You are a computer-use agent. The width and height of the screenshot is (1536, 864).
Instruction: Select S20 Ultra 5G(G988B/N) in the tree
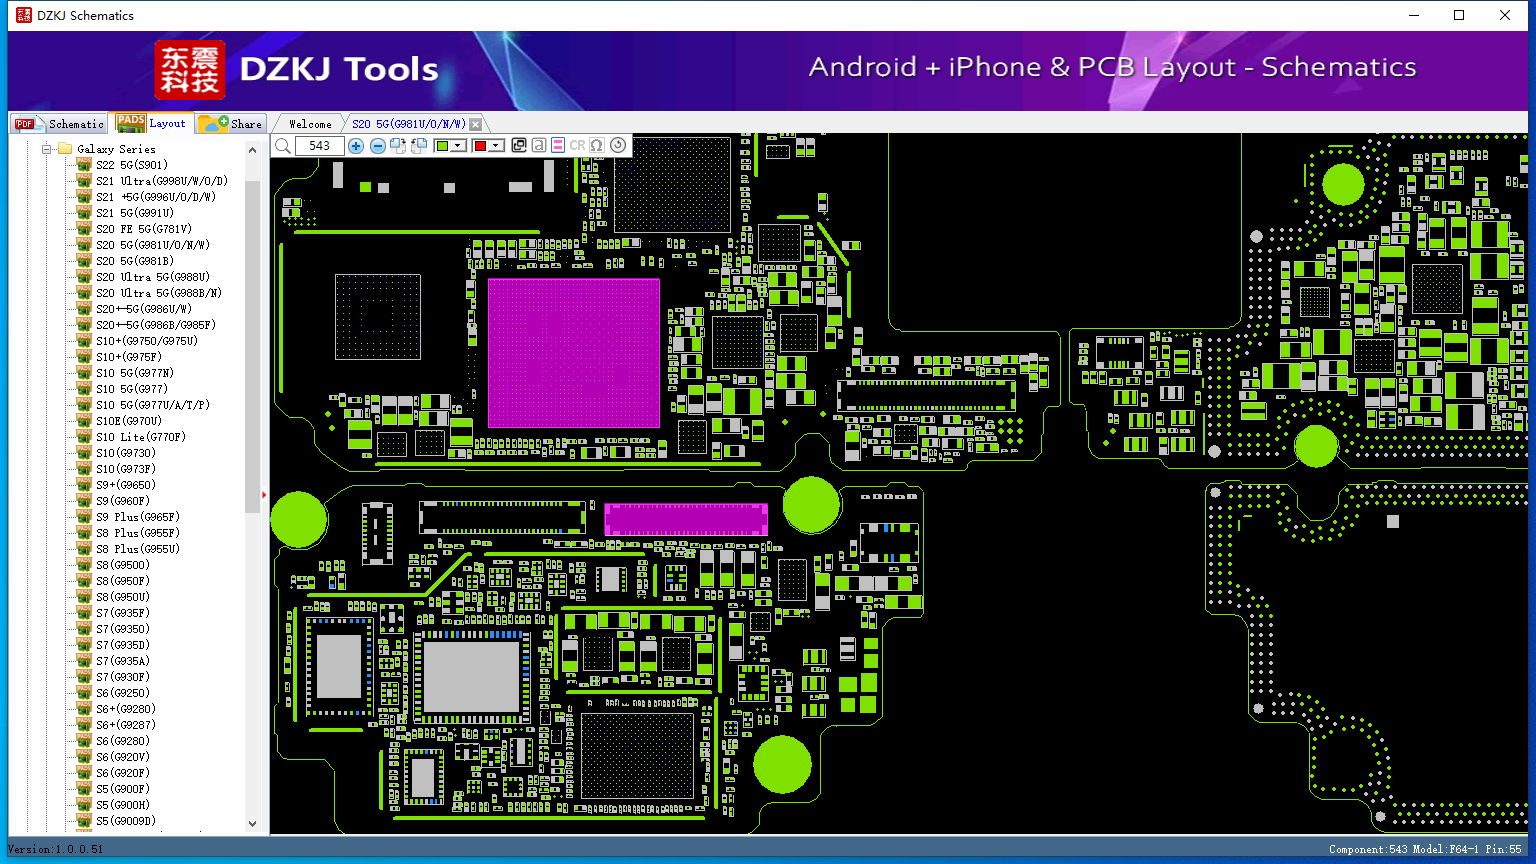coord(159,293)
